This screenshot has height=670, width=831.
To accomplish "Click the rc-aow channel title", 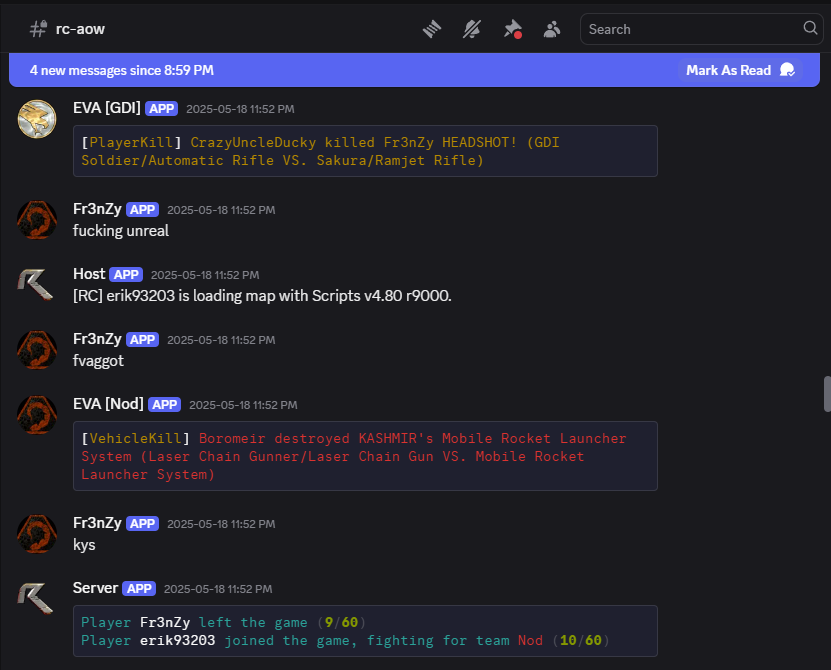I will click(80, 29).
